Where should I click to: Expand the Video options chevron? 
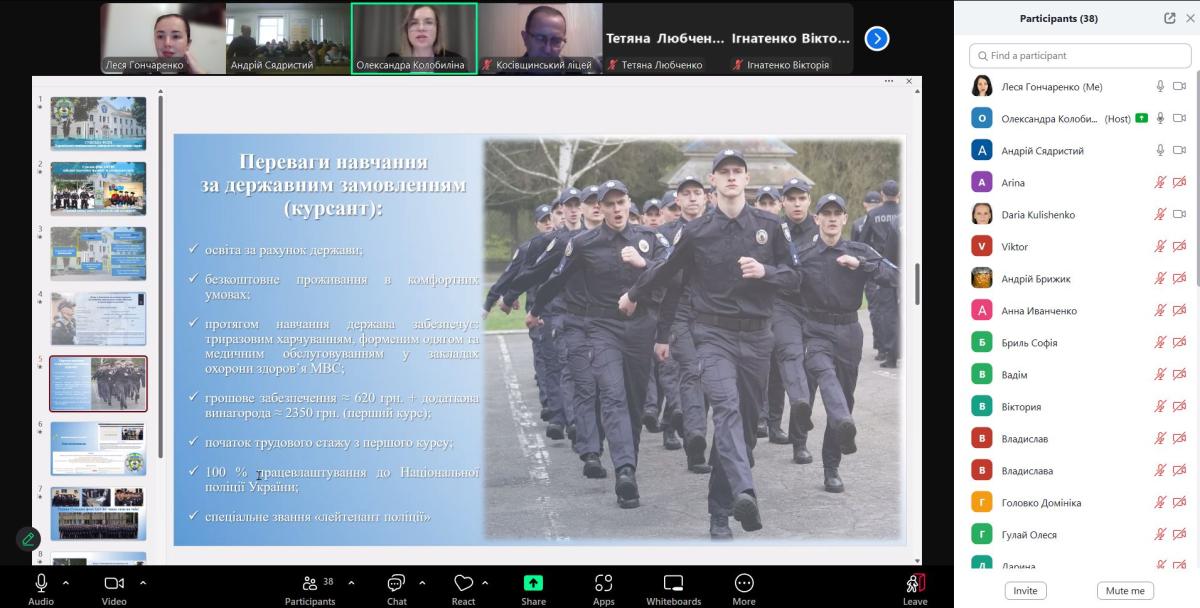pyautogui.click(x=143, y=582)
